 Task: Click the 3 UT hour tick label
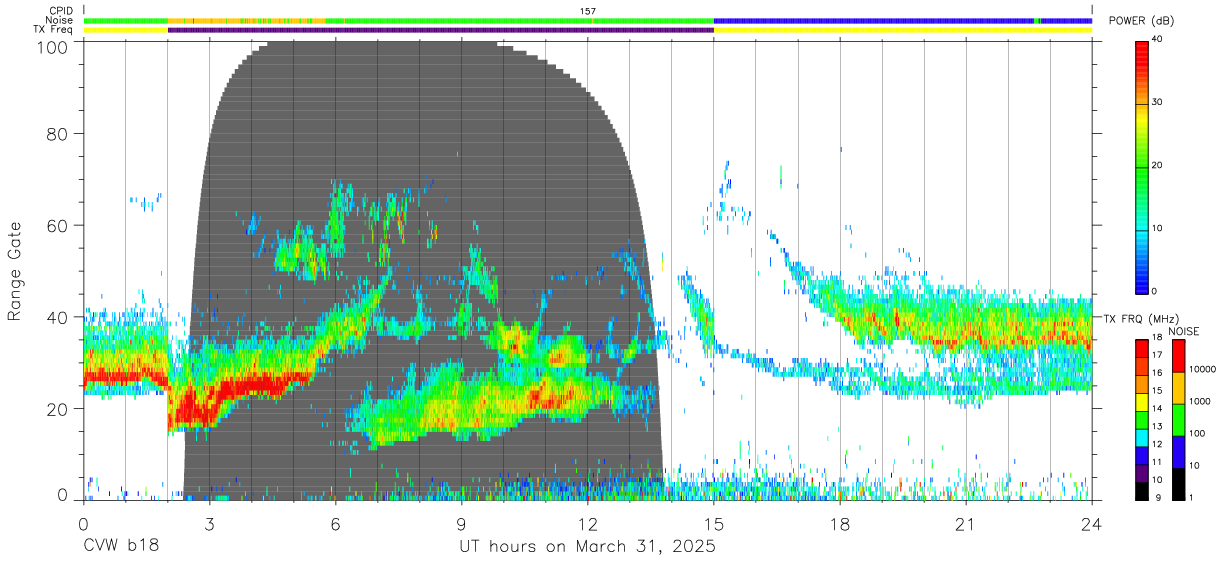[209, 523]
